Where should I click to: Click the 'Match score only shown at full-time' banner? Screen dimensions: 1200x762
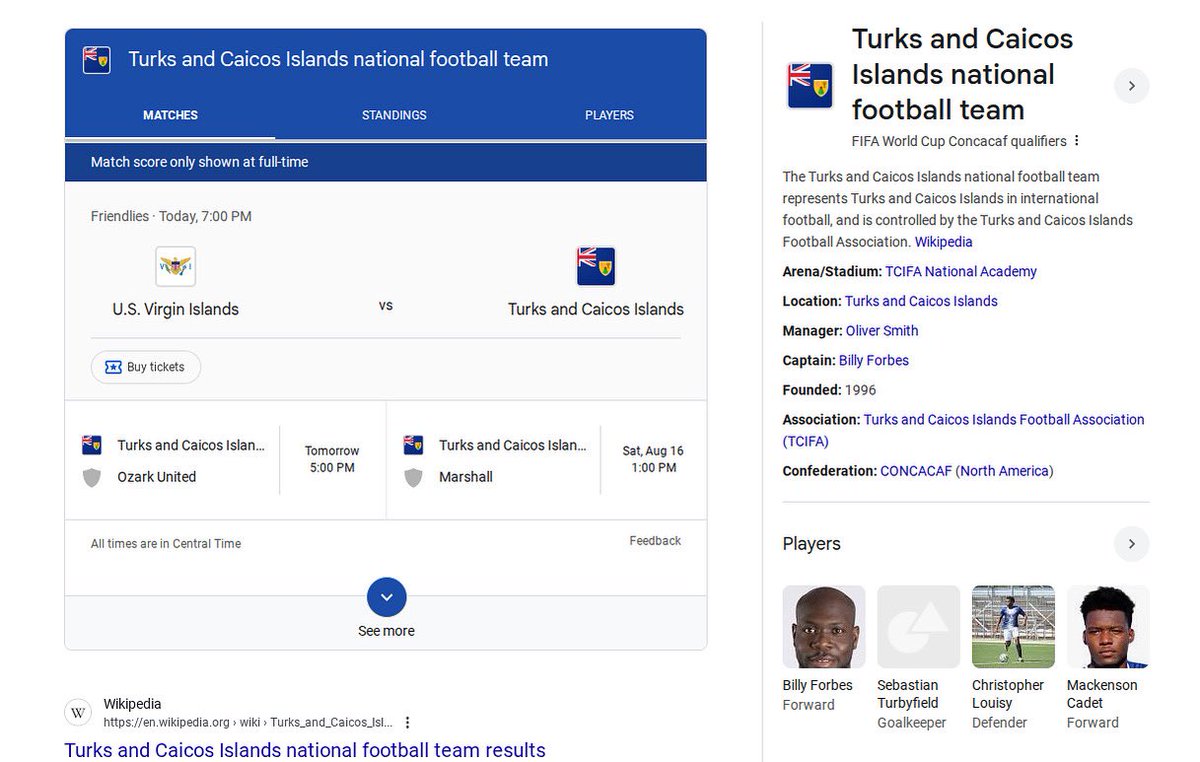coord(386,162)
